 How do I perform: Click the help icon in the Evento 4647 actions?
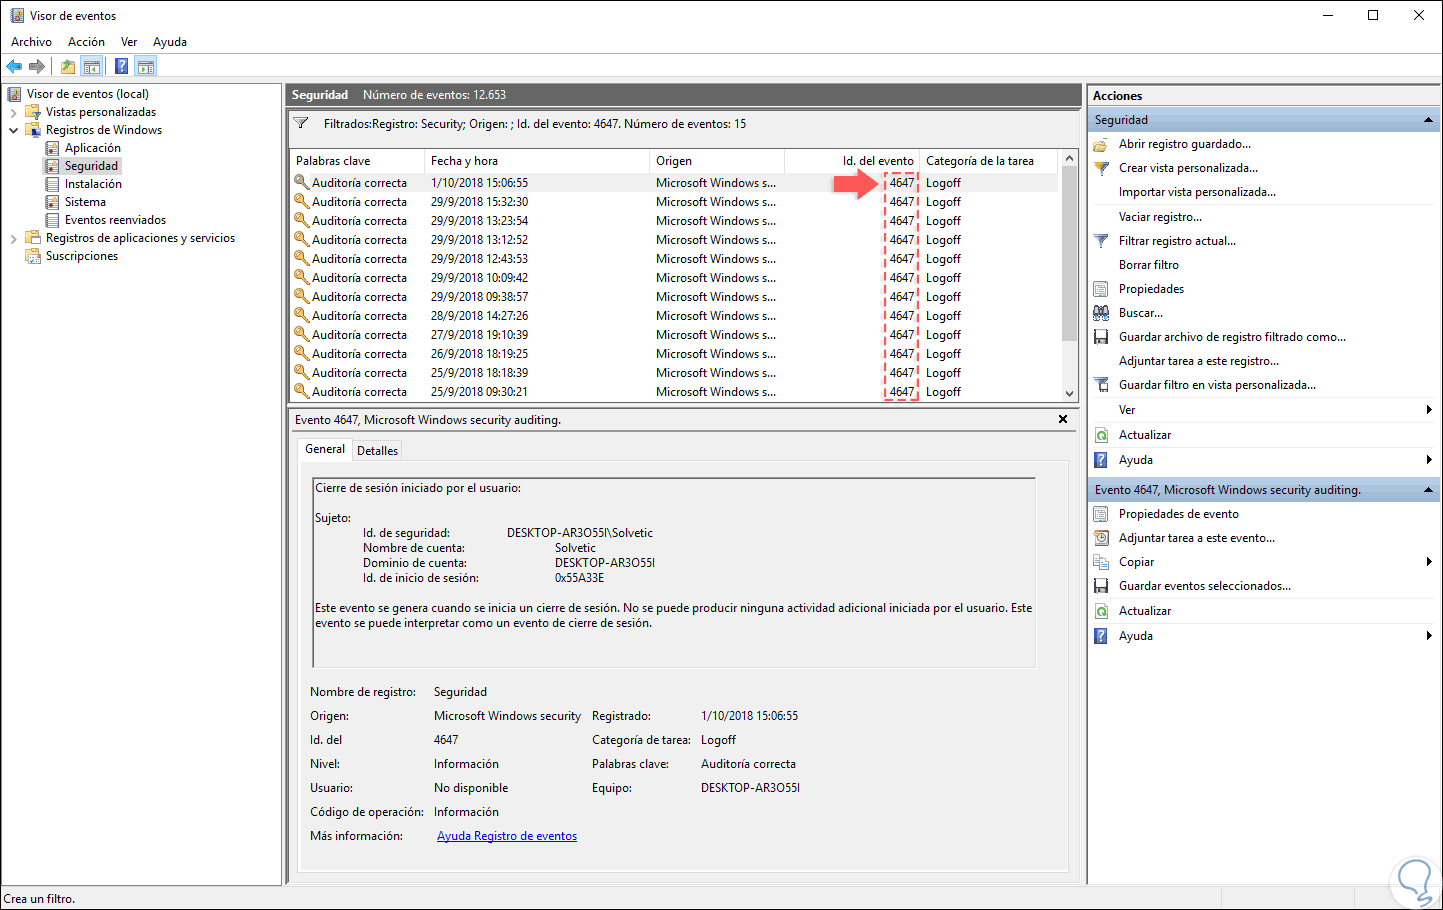[x=1101, y=636]
